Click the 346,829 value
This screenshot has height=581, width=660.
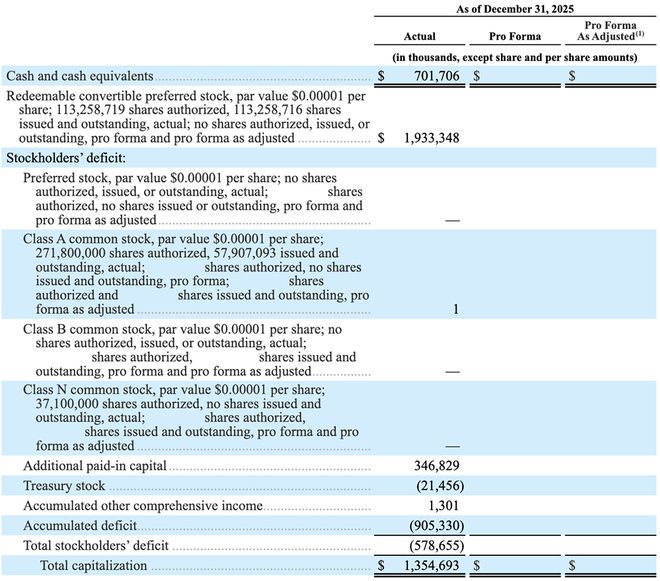(x=436, y=466)
